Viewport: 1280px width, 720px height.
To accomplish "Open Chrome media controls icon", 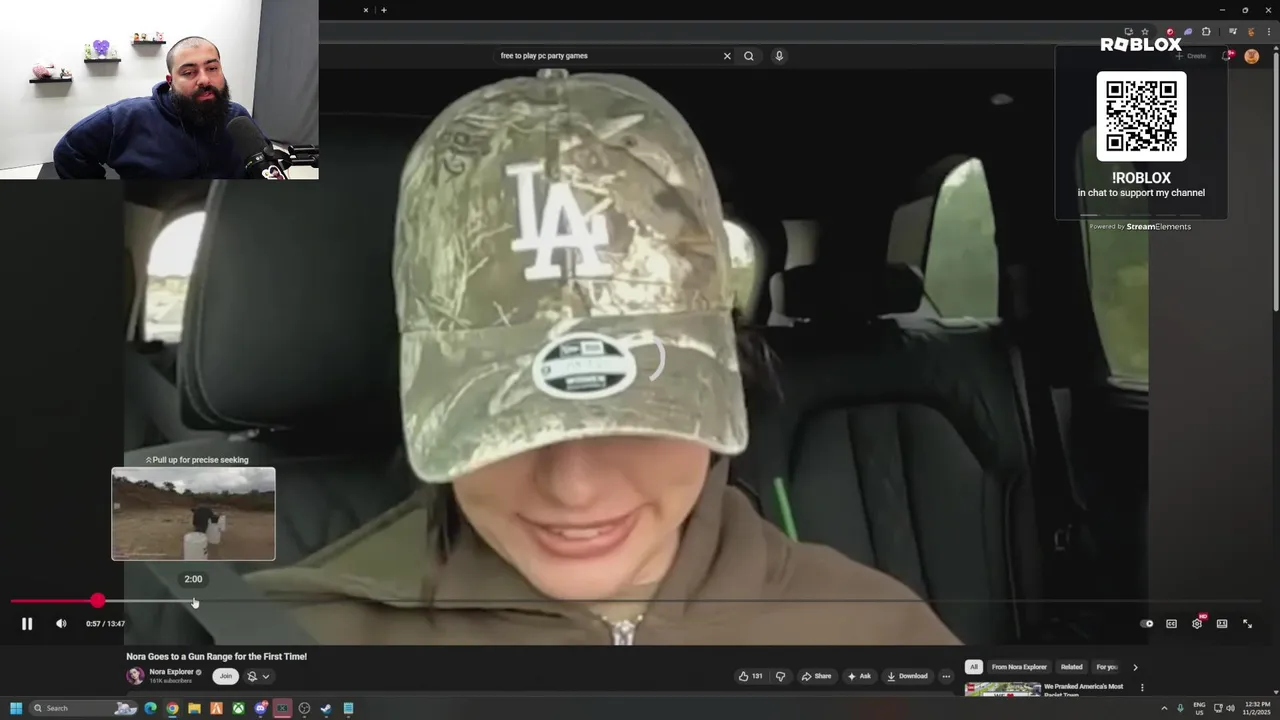I will pyautogui.click(x=1232, y=32).
